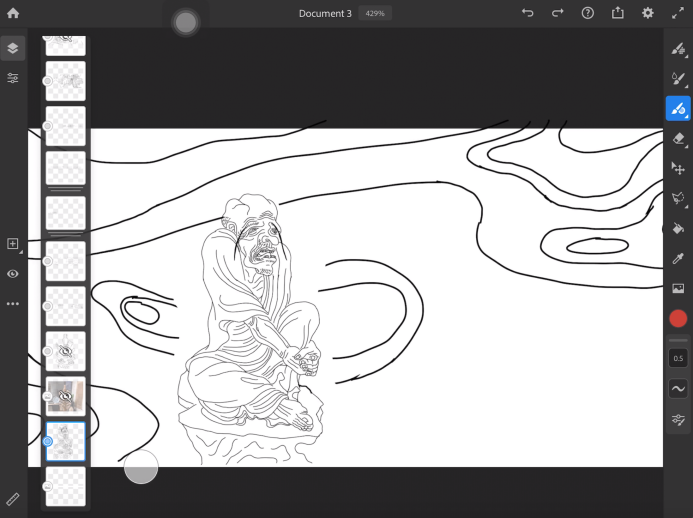Viewport: 693px width, 518px height.
Task: Redo the undone action
Action: [558, 13]
